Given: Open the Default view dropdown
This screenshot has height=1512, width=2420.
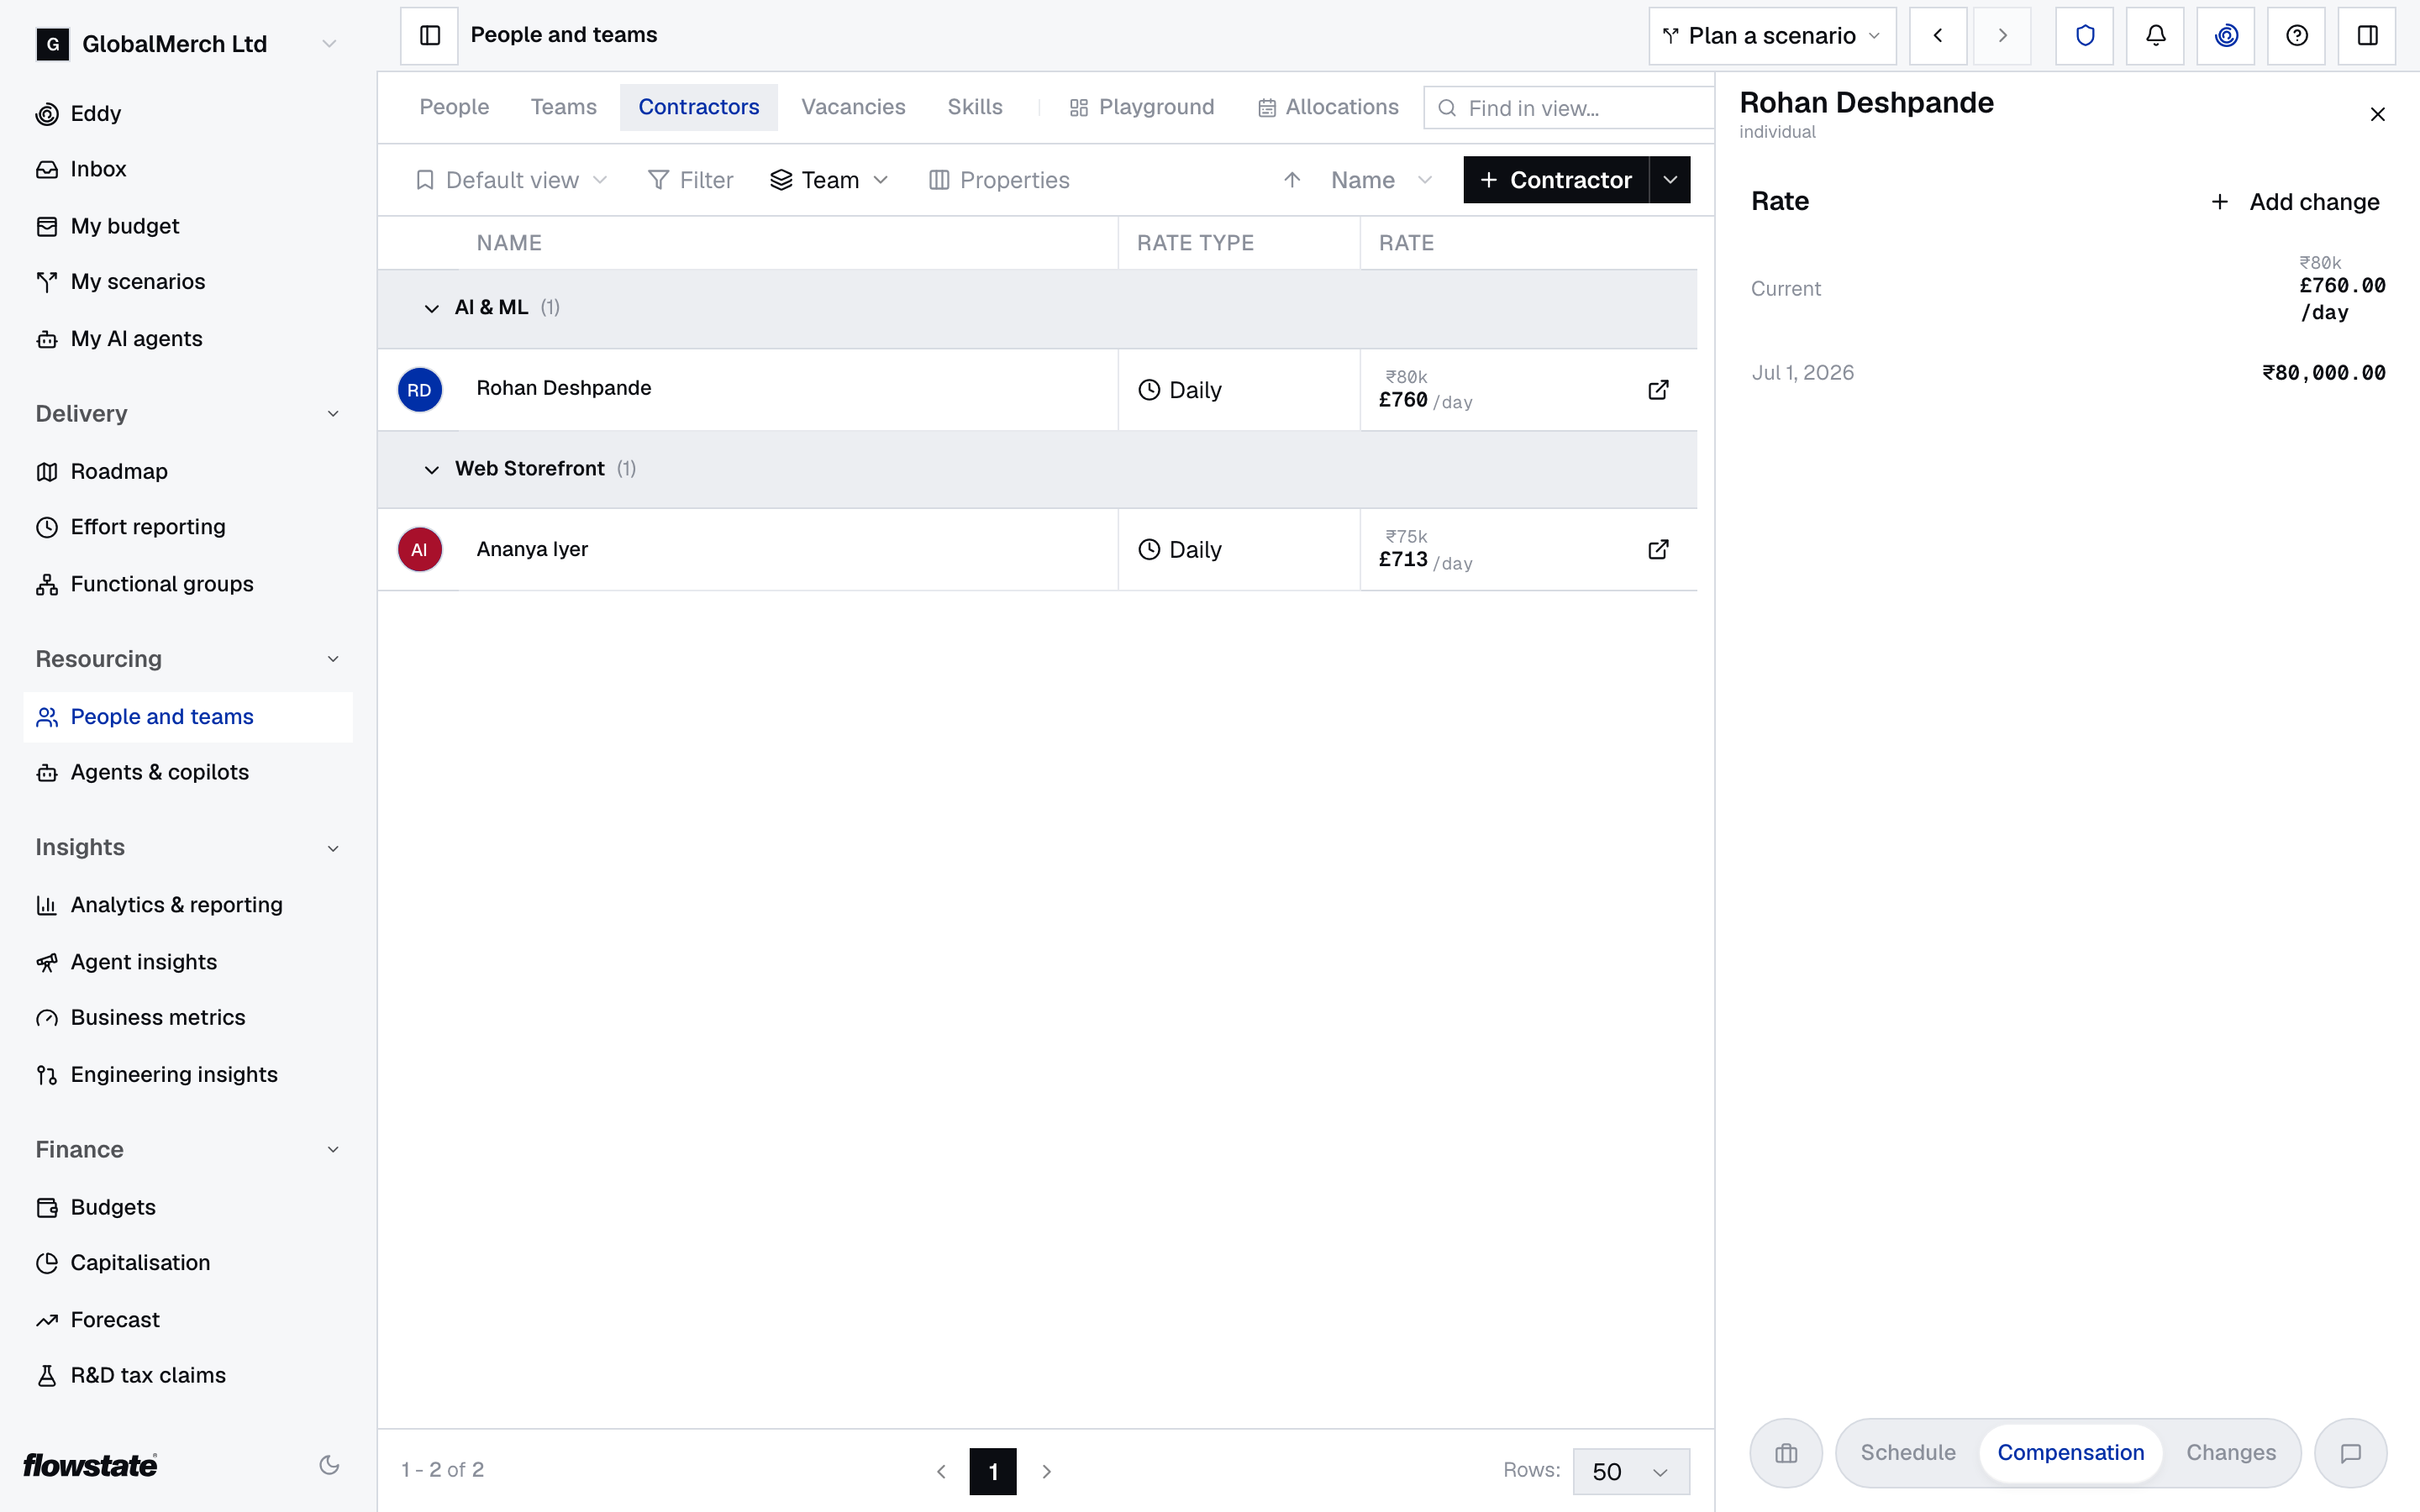Looking at the screenshot, I should (511, 180).
